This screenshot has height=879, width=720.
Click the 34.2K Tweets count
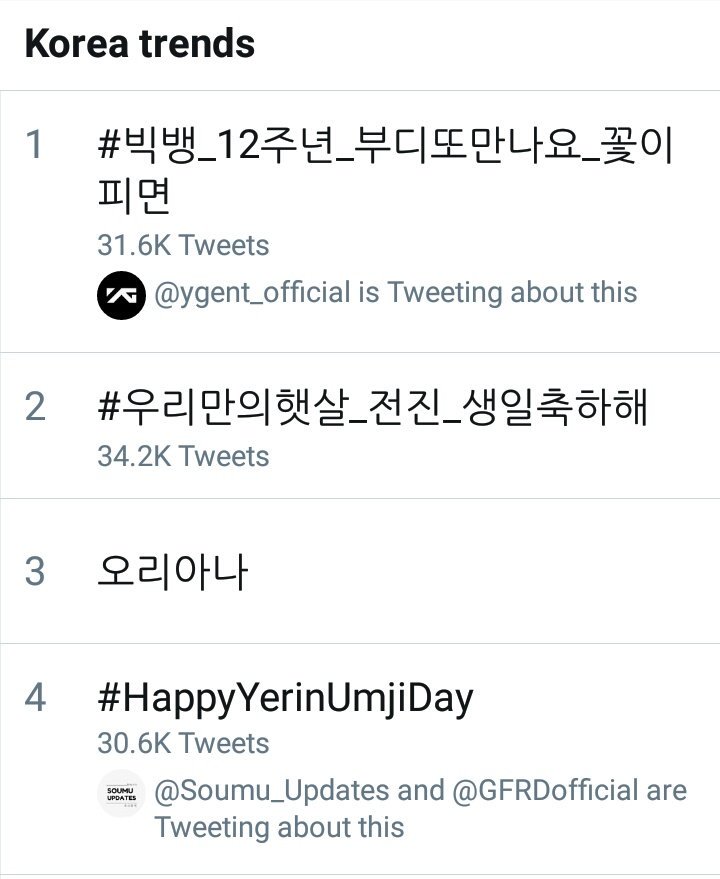[x=183, y=456]
